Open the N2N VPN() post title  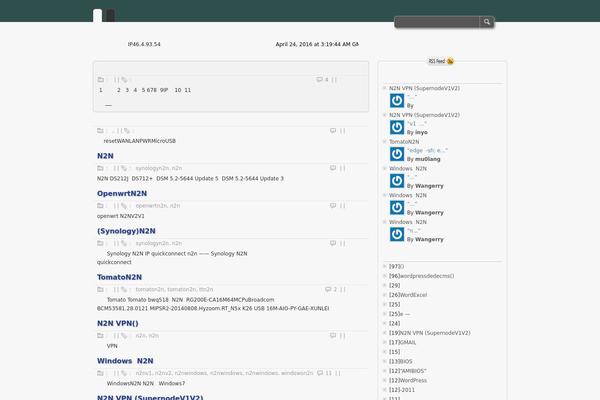117,323
